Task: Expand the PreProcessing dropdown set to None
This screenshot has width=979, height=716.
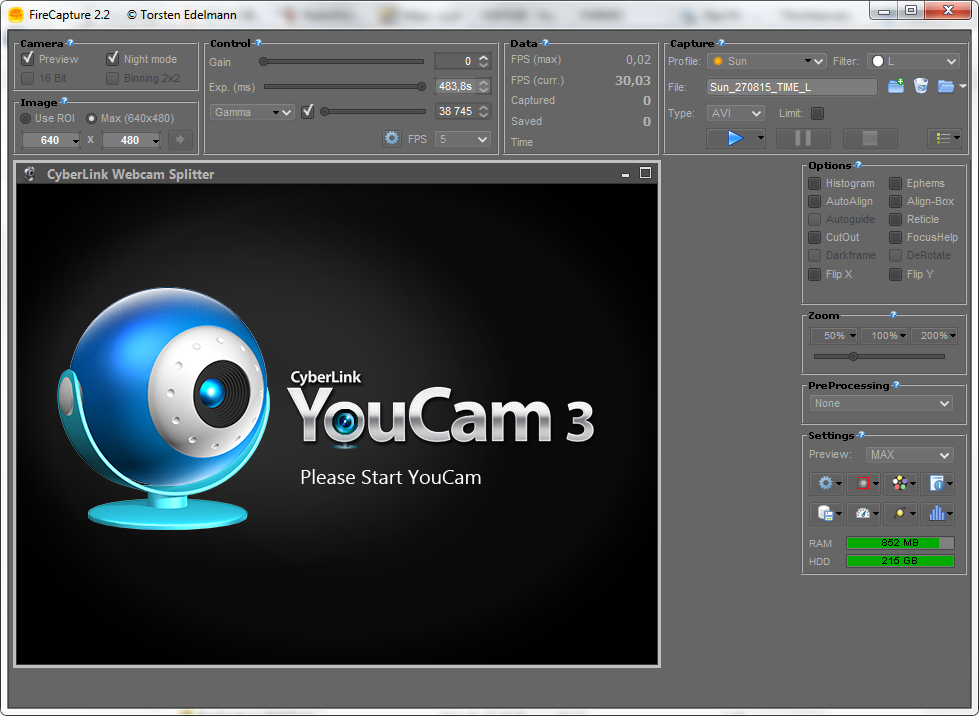Action: [881, 403]
